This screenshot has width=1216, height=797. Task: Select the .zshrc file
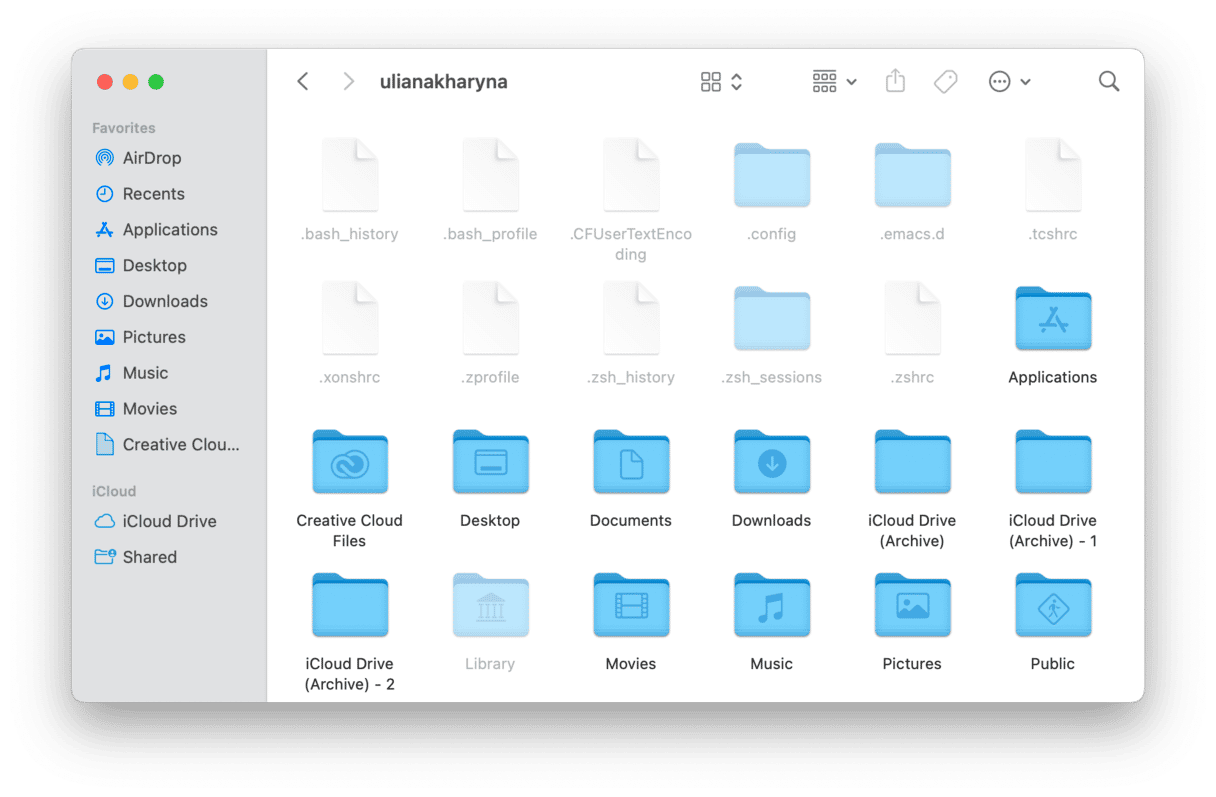pyautogui.click(x=912, y=319)
